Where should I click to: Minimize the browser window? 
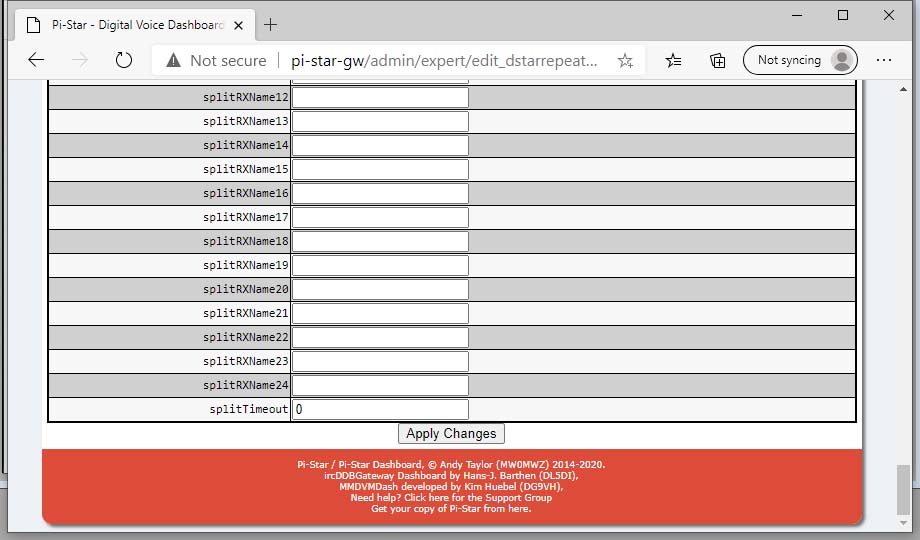(x=797, y=15)
